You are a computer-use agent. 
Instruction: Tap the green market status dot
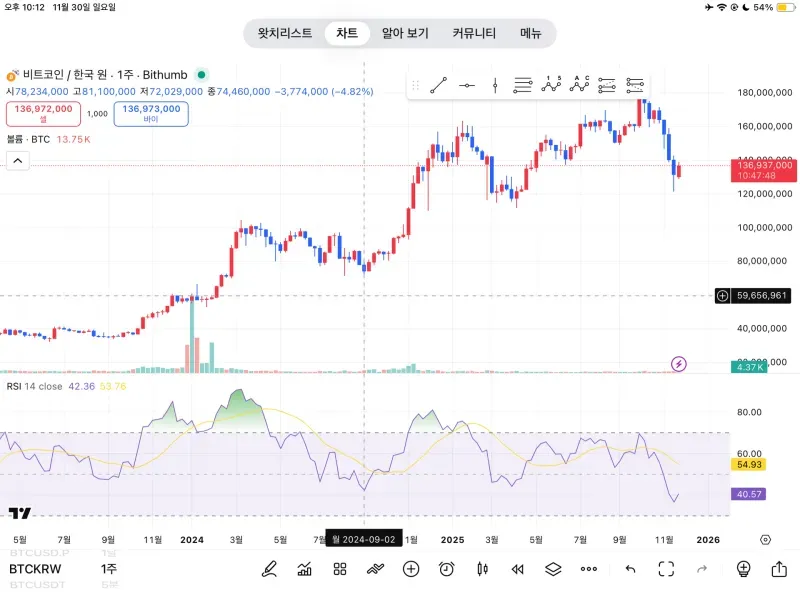click(201, 75)
